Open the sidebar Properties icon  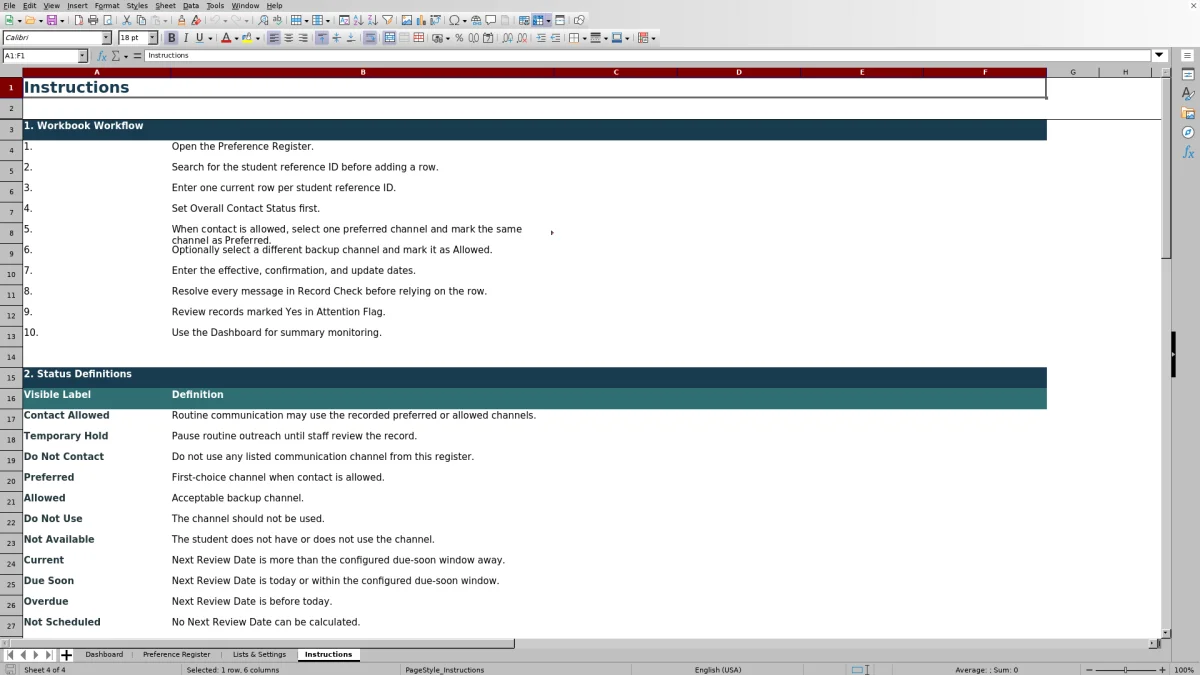1188,75
